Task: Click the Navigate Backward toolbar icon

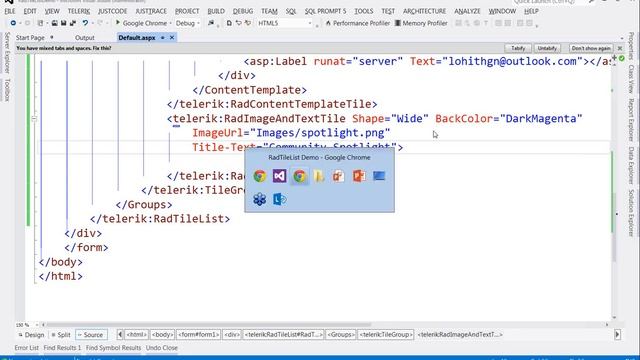Action: click(13, 23)
